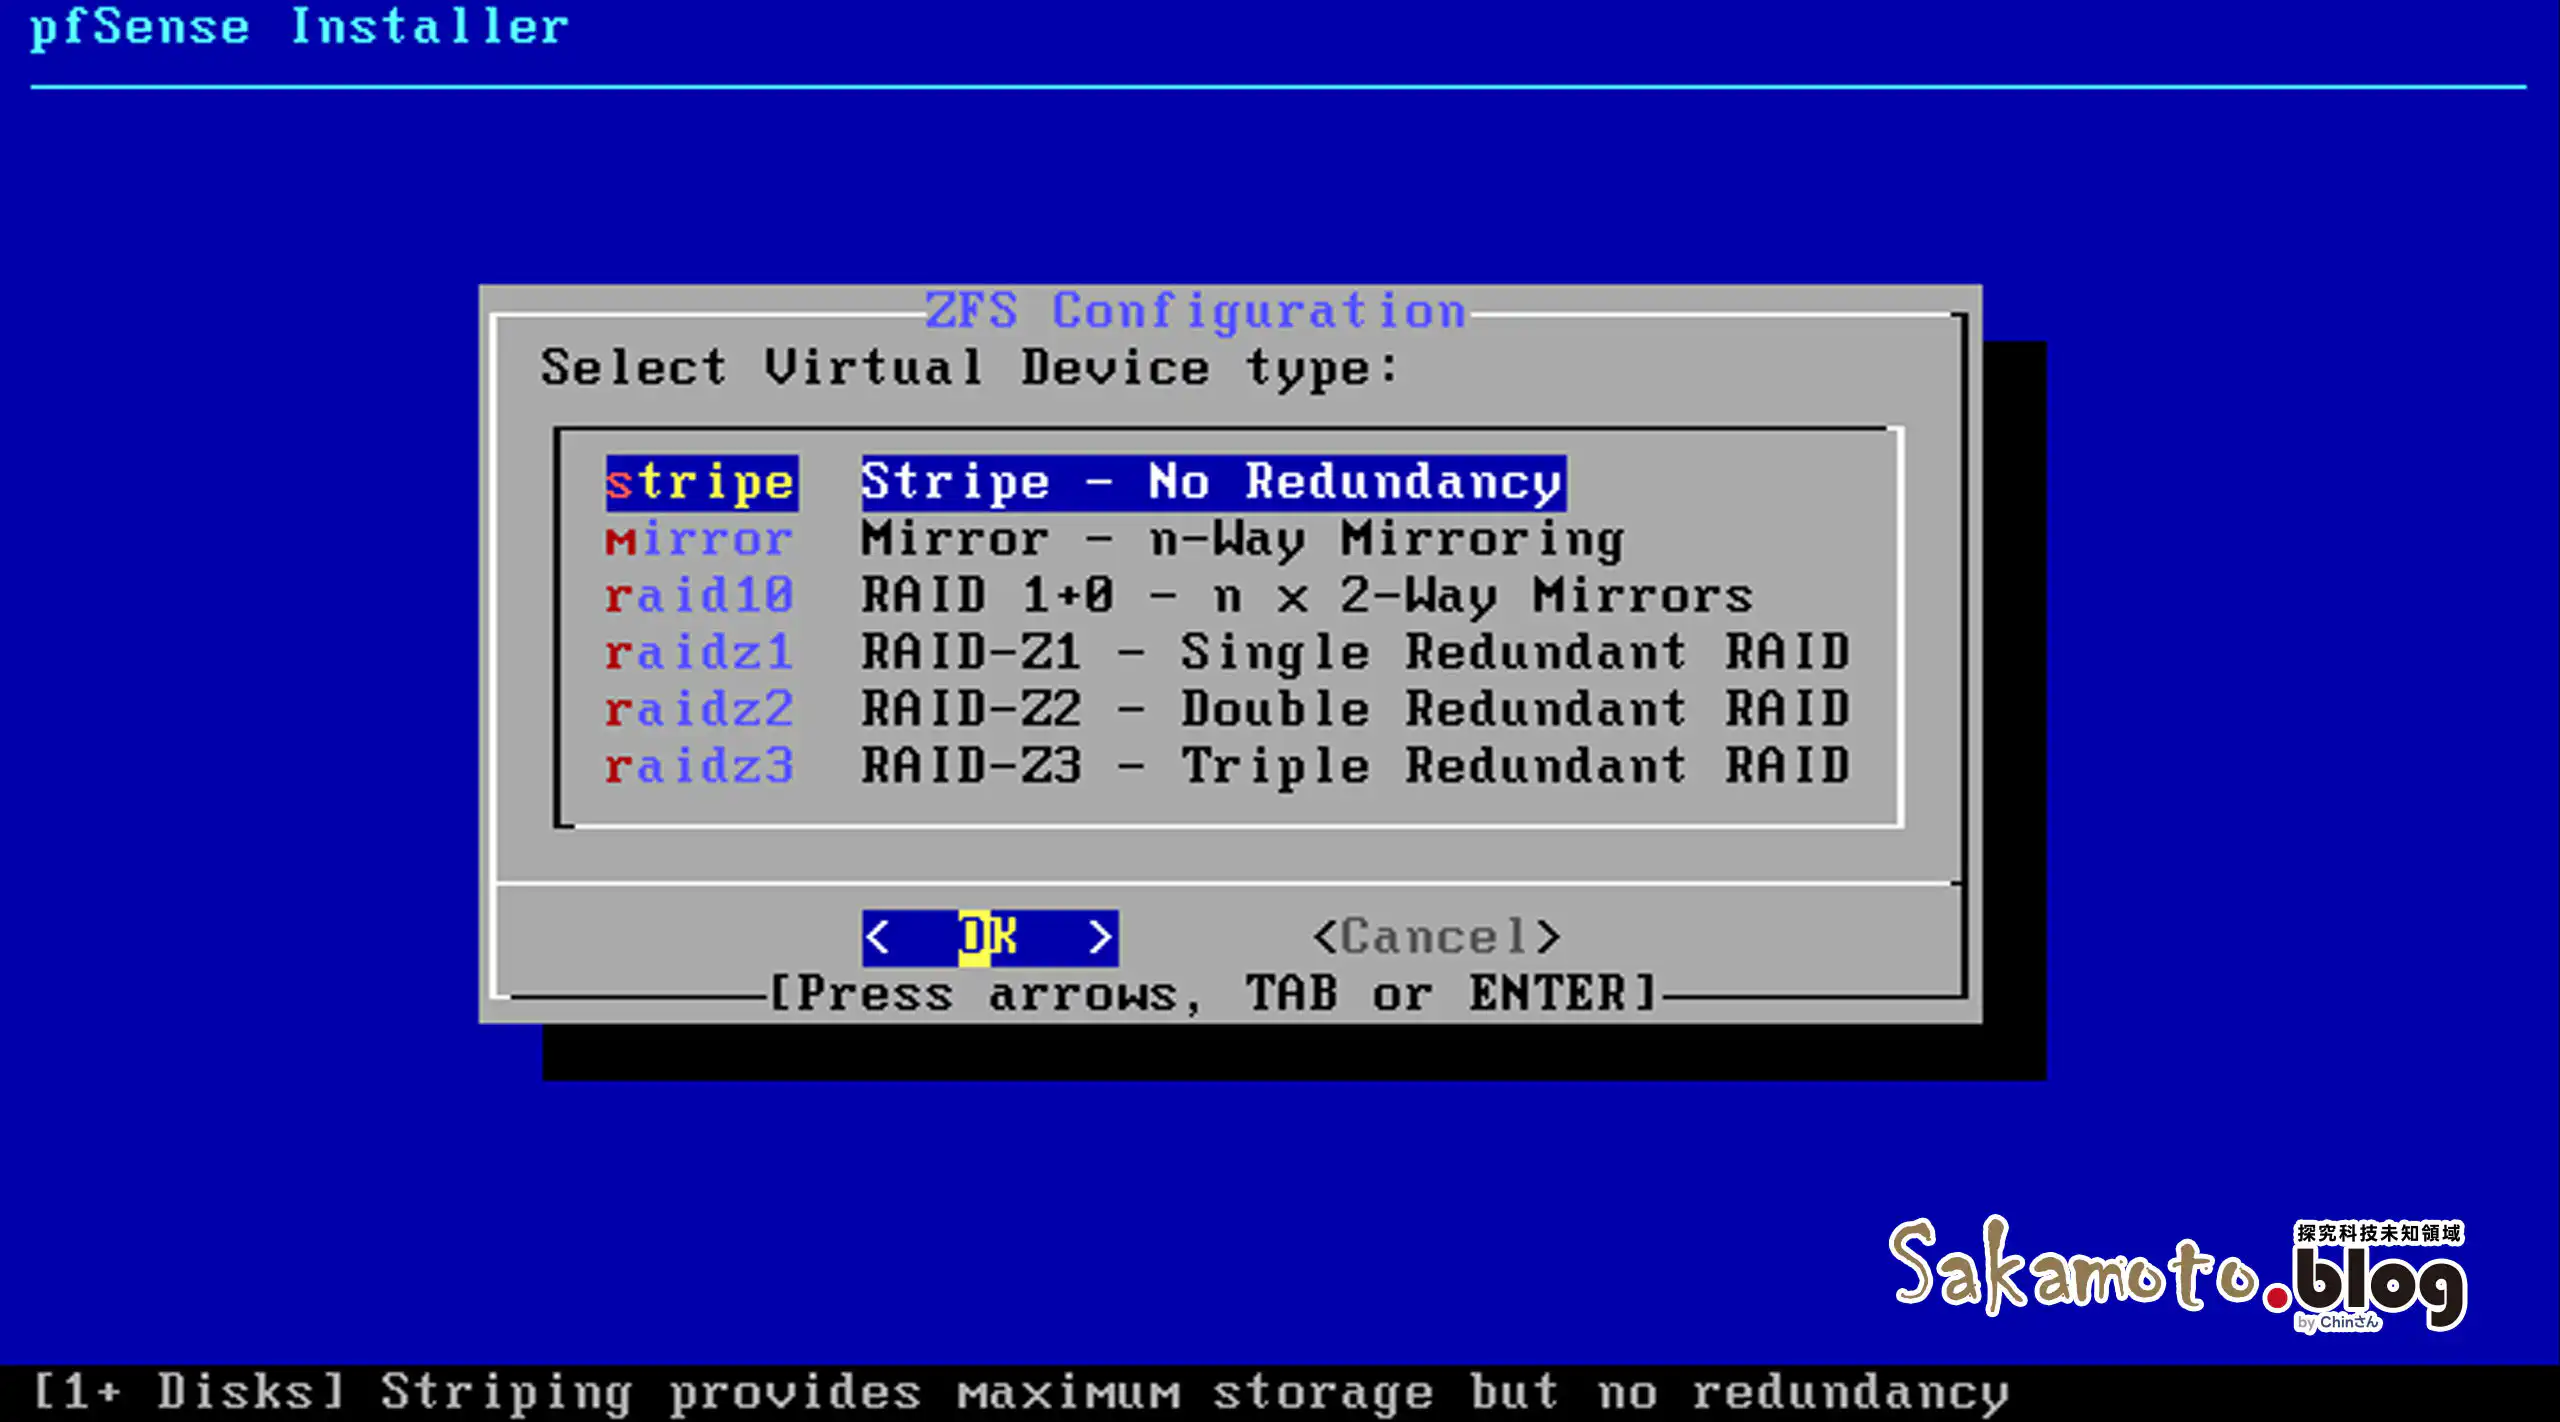Viewport: 2560px width, 1422px height.
Task: Click the left arrow bracket of OK
Action: (x=880, y=935)
